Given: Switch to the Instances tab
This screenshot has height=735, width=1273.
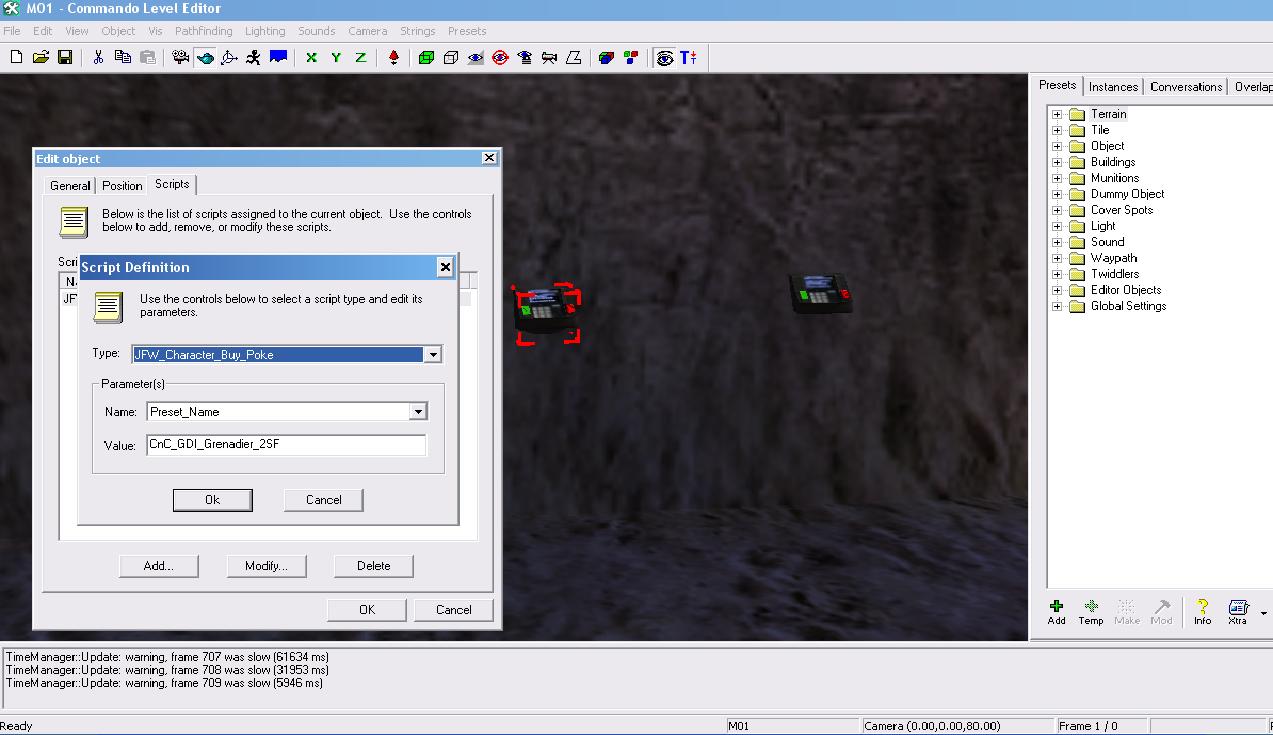Looking at the screenshot, I should [x=1113, y=87].
